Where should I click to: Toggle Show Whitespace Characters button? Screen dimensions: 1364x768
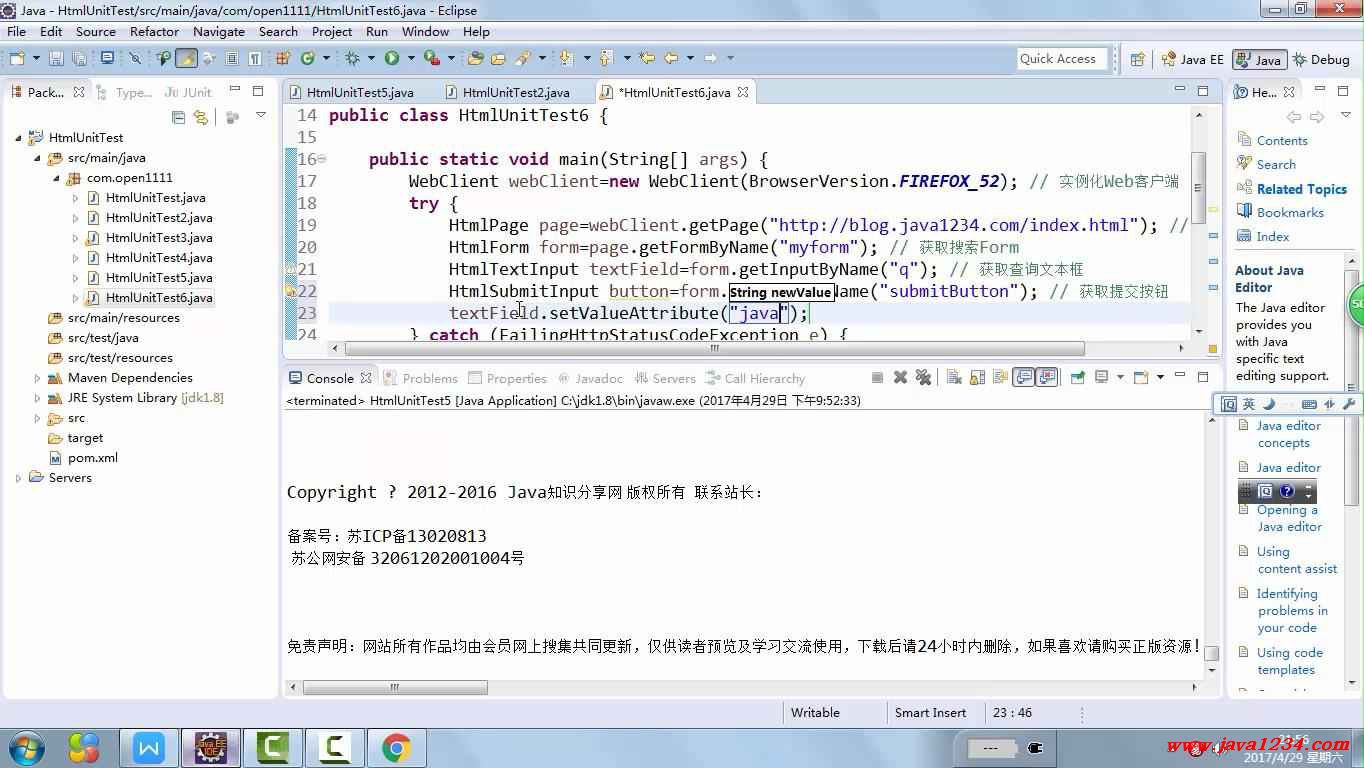coord(255,59)
